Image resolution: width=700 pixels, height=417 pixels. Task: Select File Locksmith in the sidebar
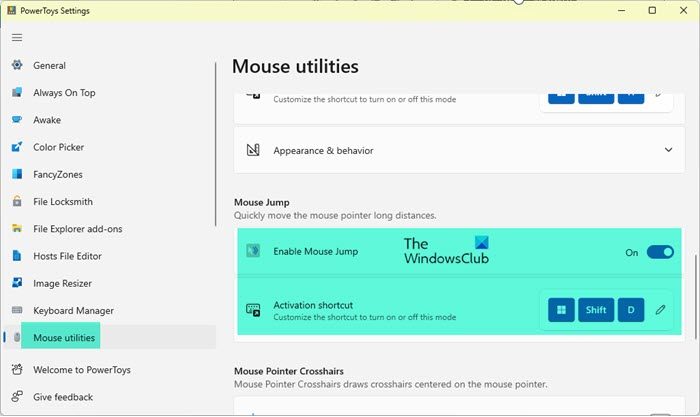(x=63, y=201)
